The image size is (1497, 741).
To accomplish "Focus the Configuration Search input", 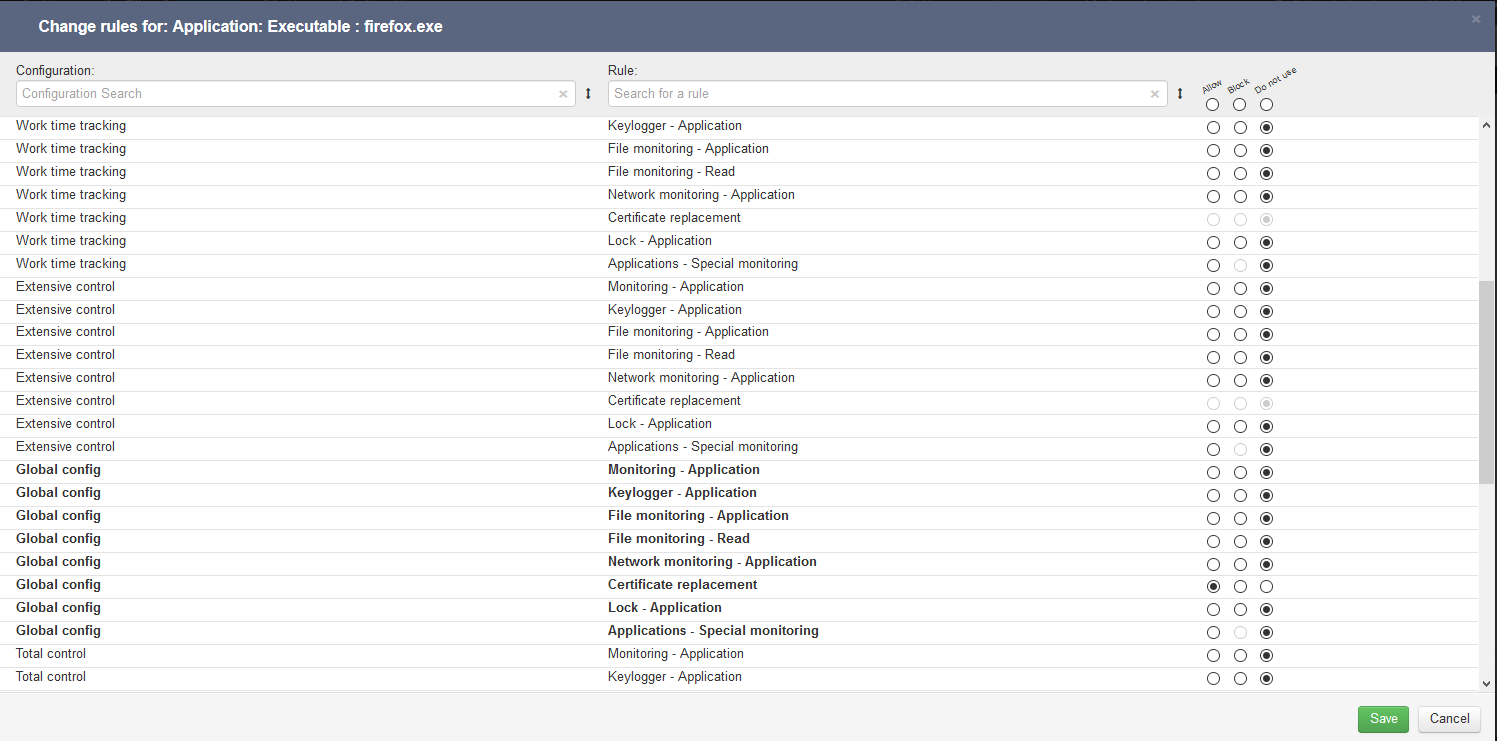I will point(285,94).
